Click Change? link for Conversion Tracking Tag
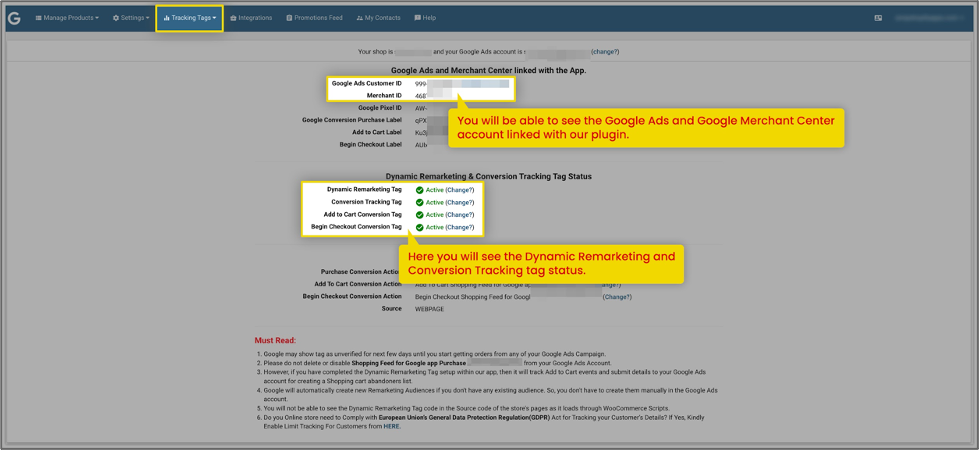This screenshot has width=979, height=452. 460,202
